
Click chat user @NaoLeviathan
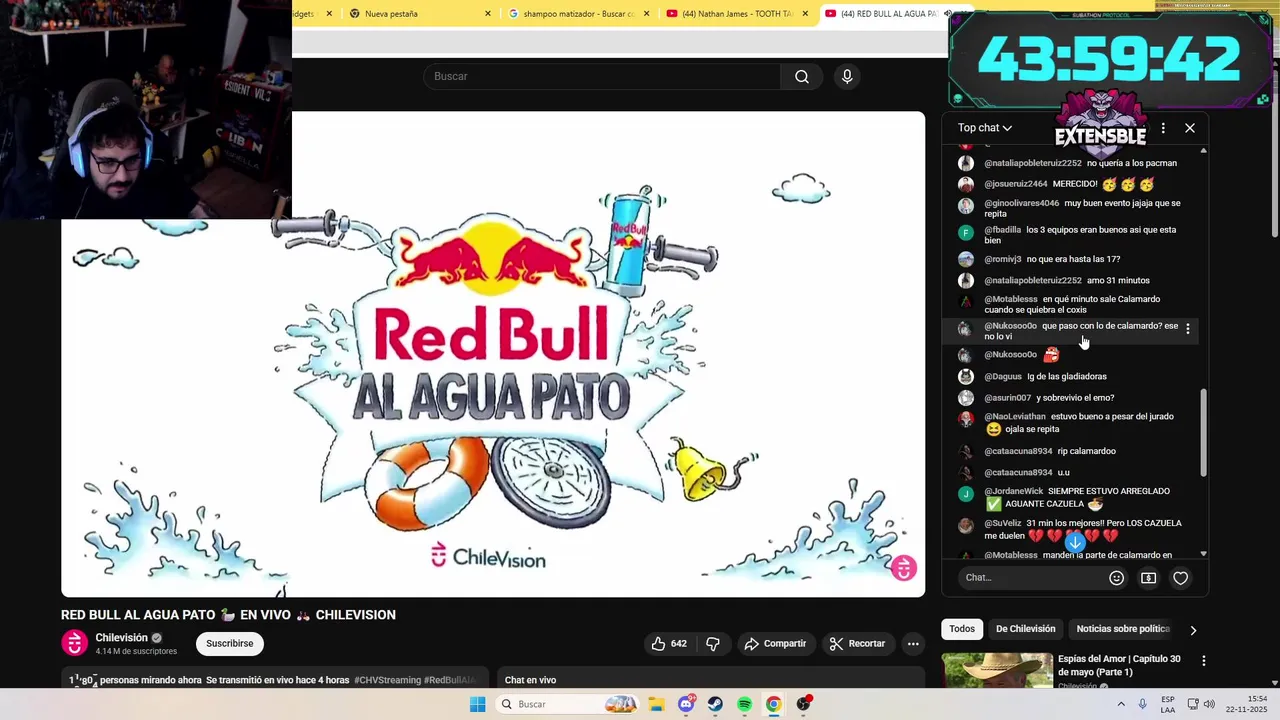1014,417
